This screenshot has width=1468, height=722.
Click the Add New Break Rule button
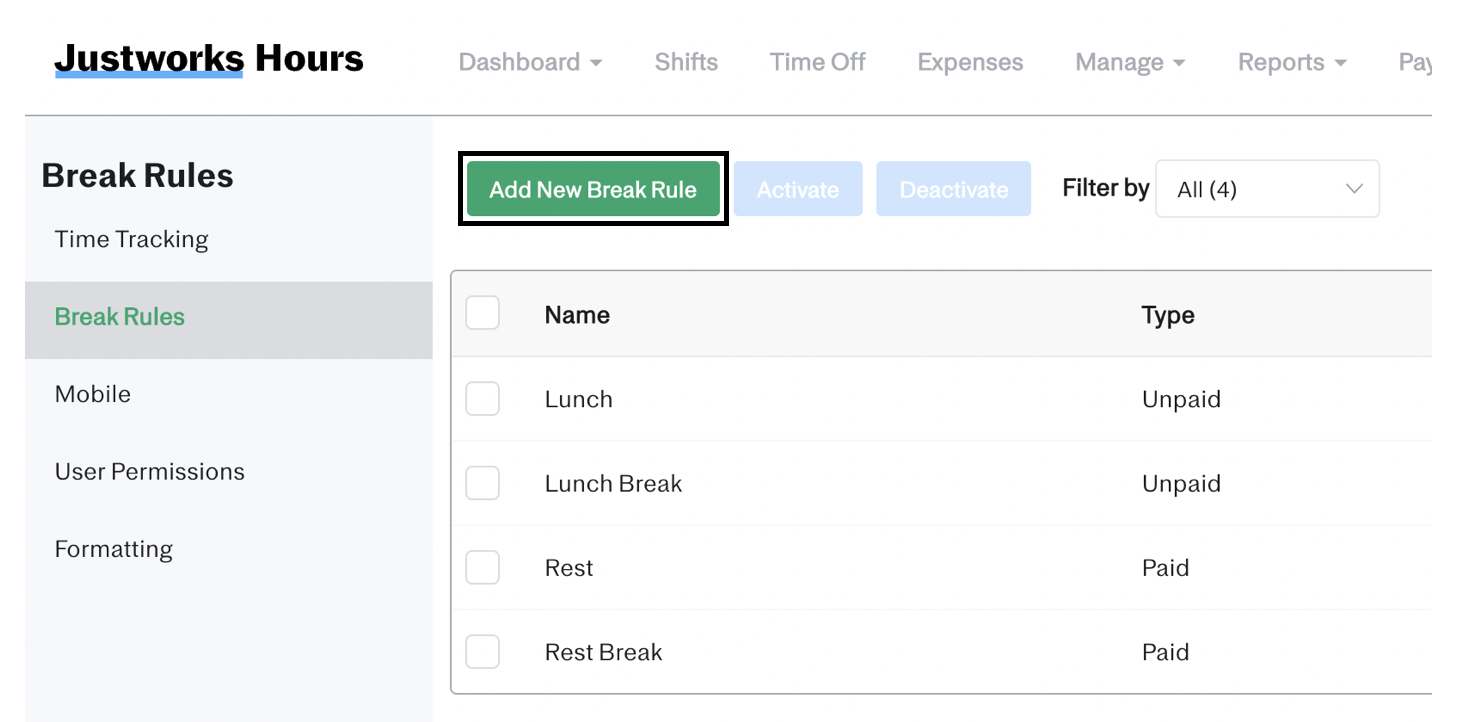pos(592,188)
